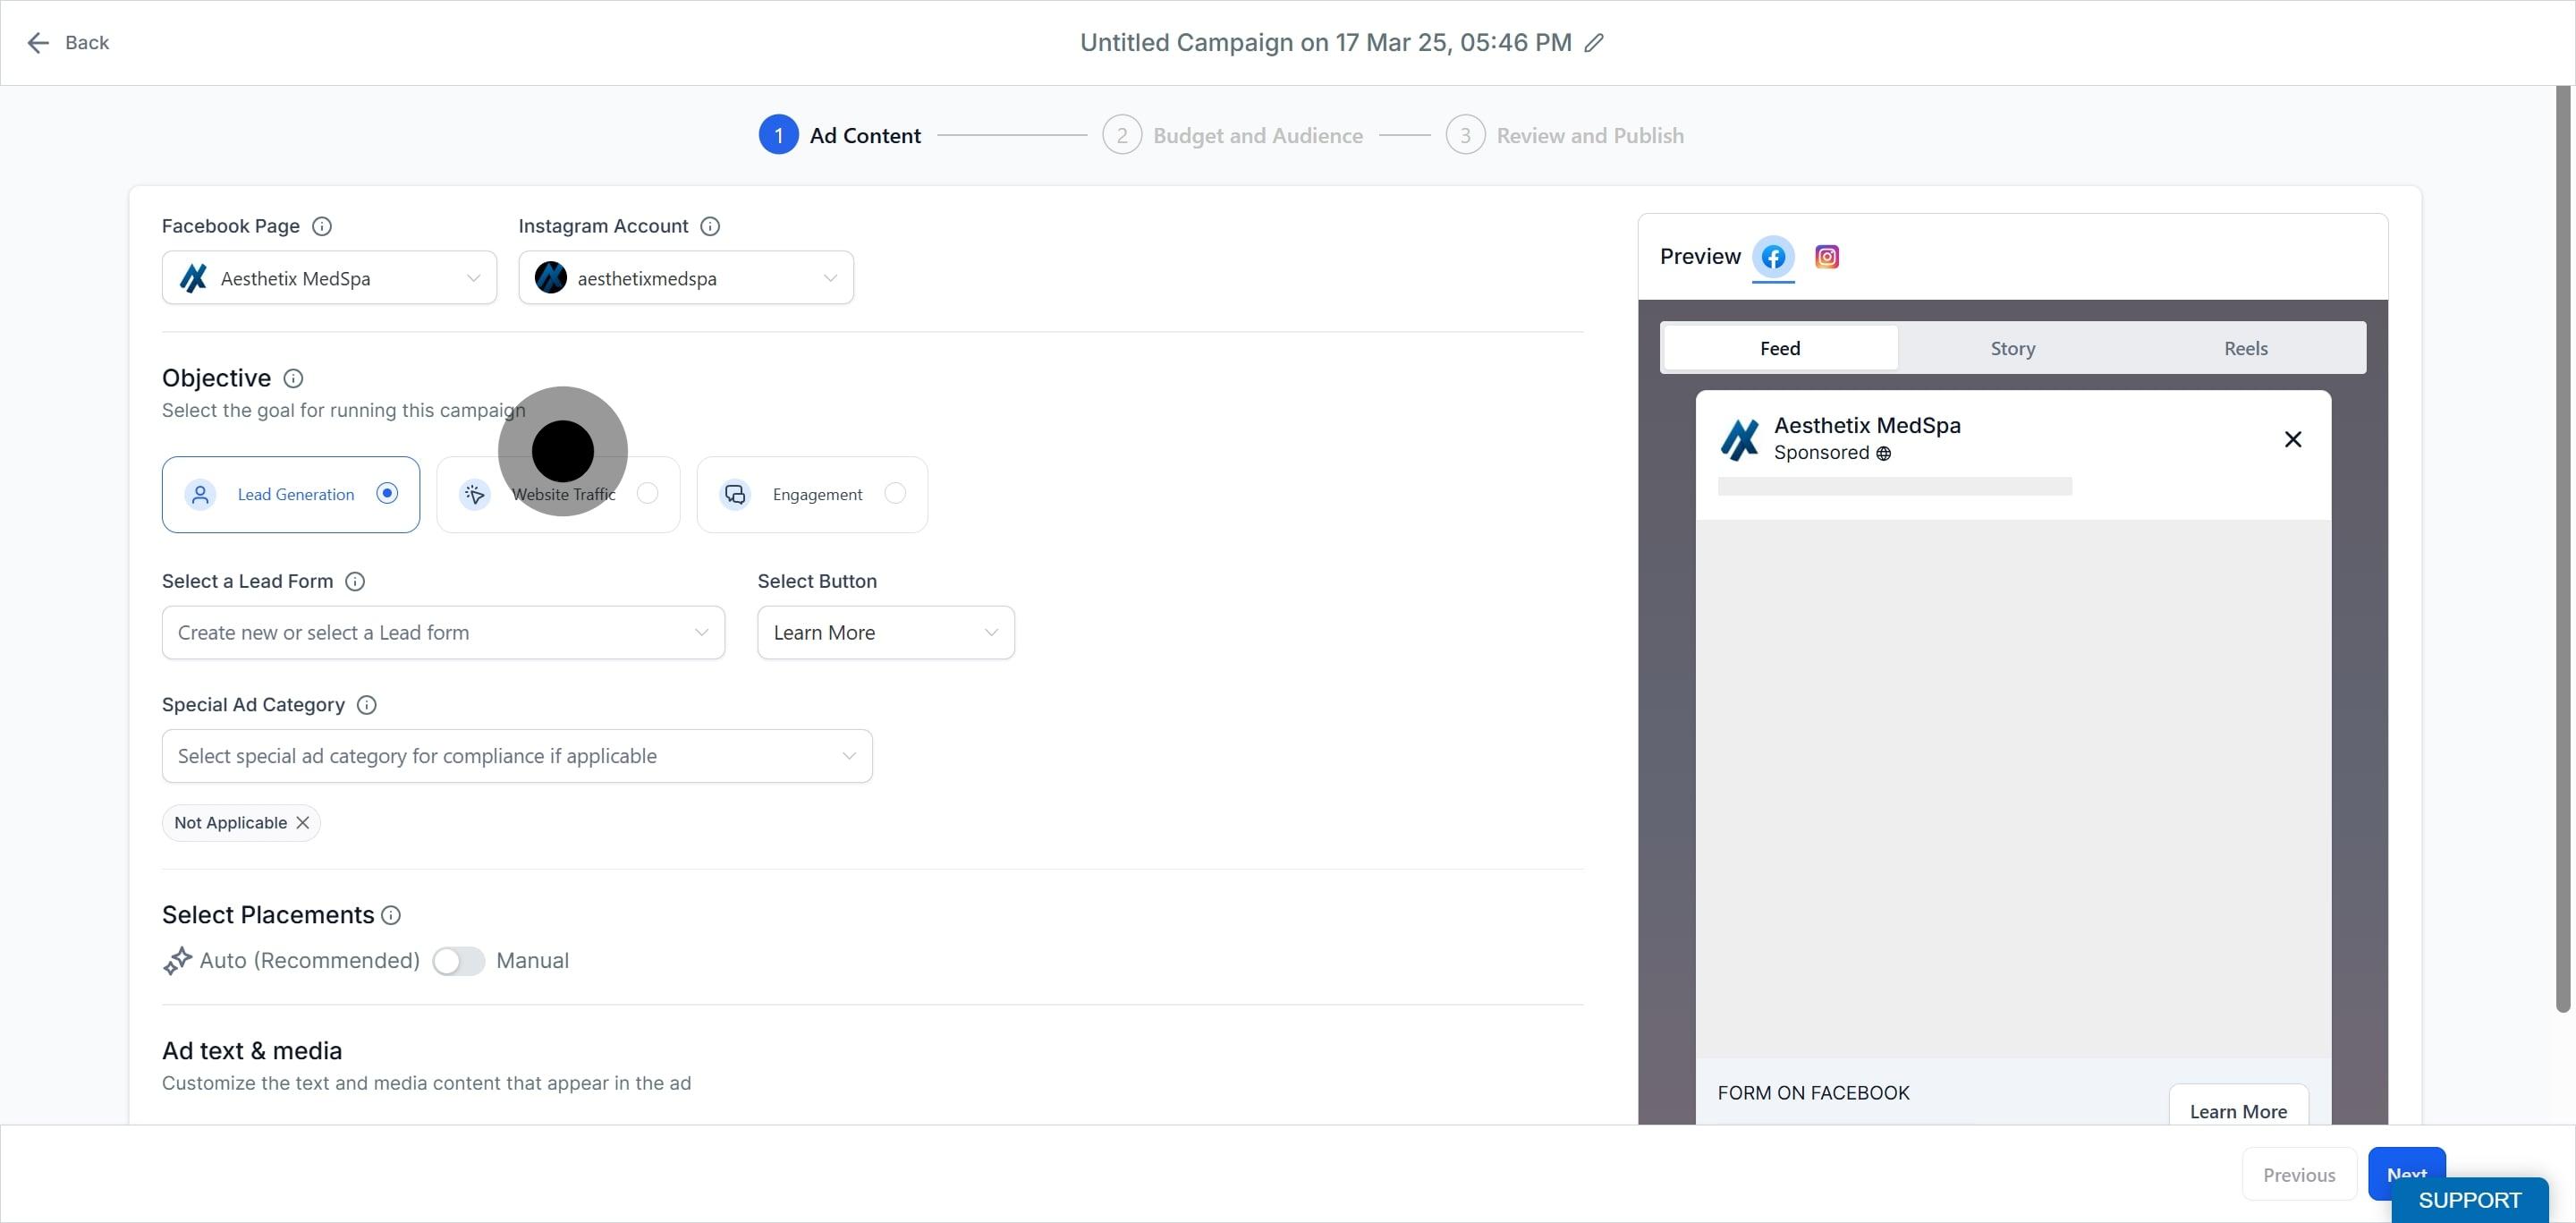This screenshot has height=1223, width=2576.
Task: Open Select a Lead Form info icon
Action: click(355, 581)
